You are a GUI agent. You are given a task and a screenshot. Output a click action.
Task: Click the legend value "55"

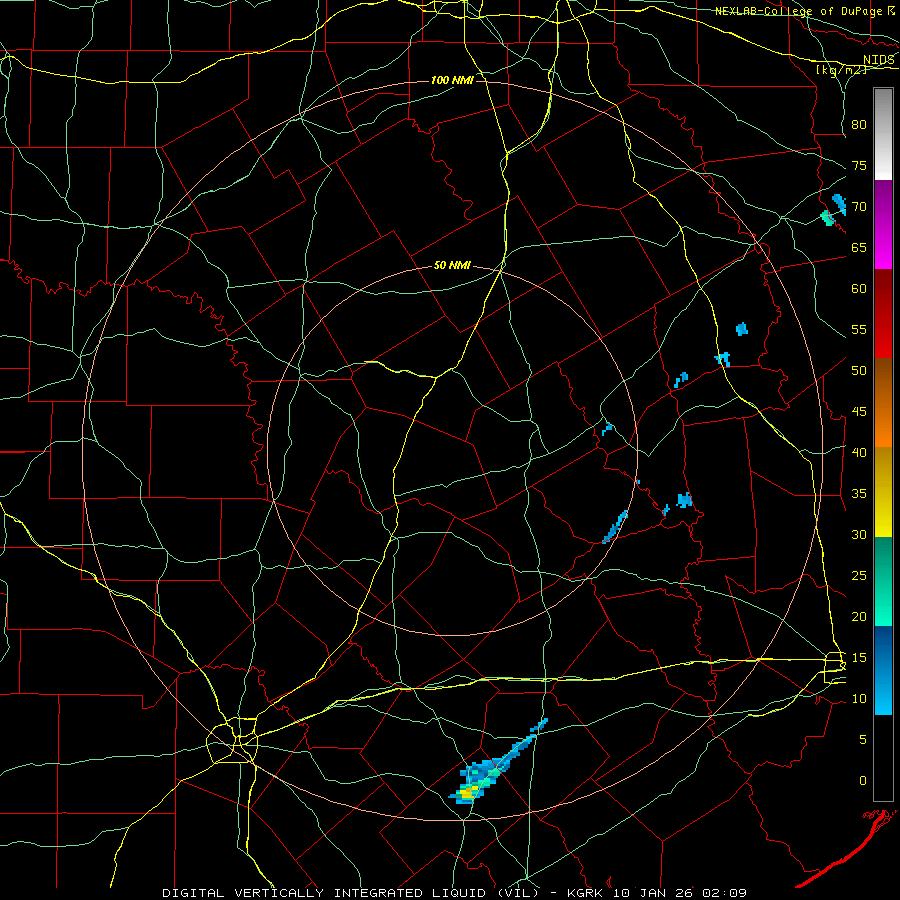[859, 329]
